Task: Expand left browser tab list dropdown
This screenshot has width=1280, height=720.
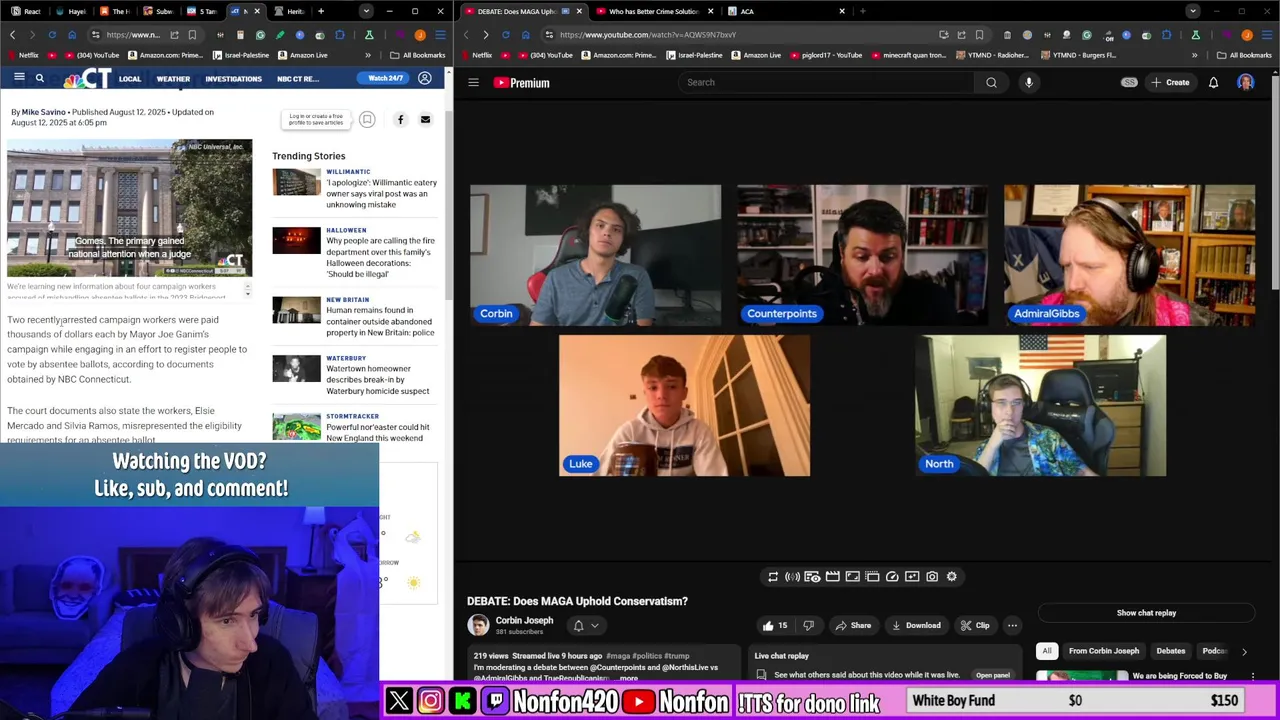Action: 365,11
